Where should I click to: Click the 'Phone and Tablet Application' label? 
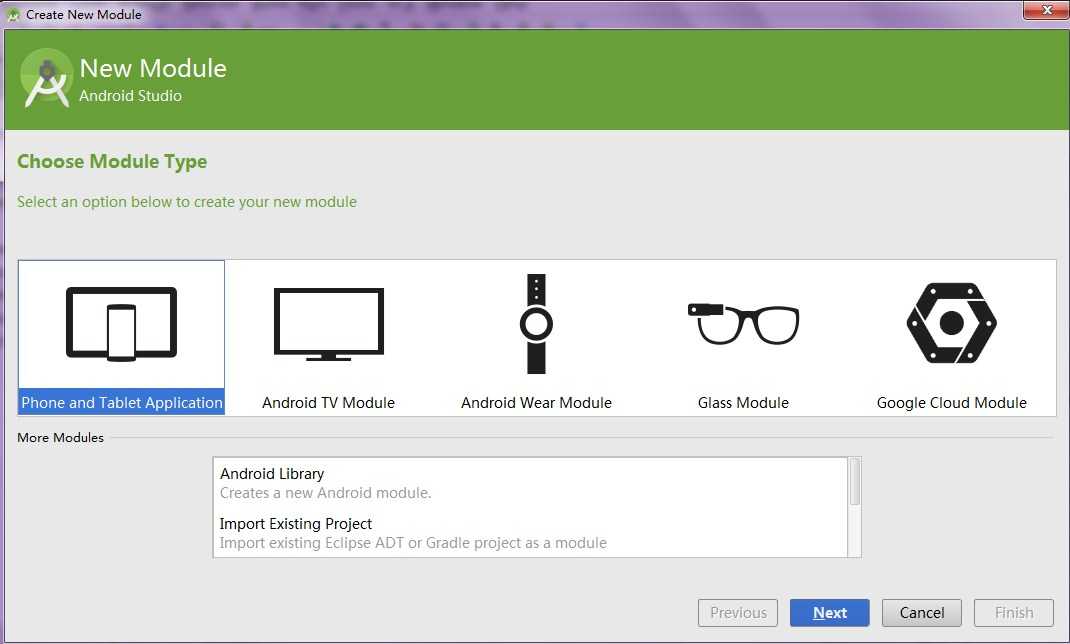[x=121, y=402]
